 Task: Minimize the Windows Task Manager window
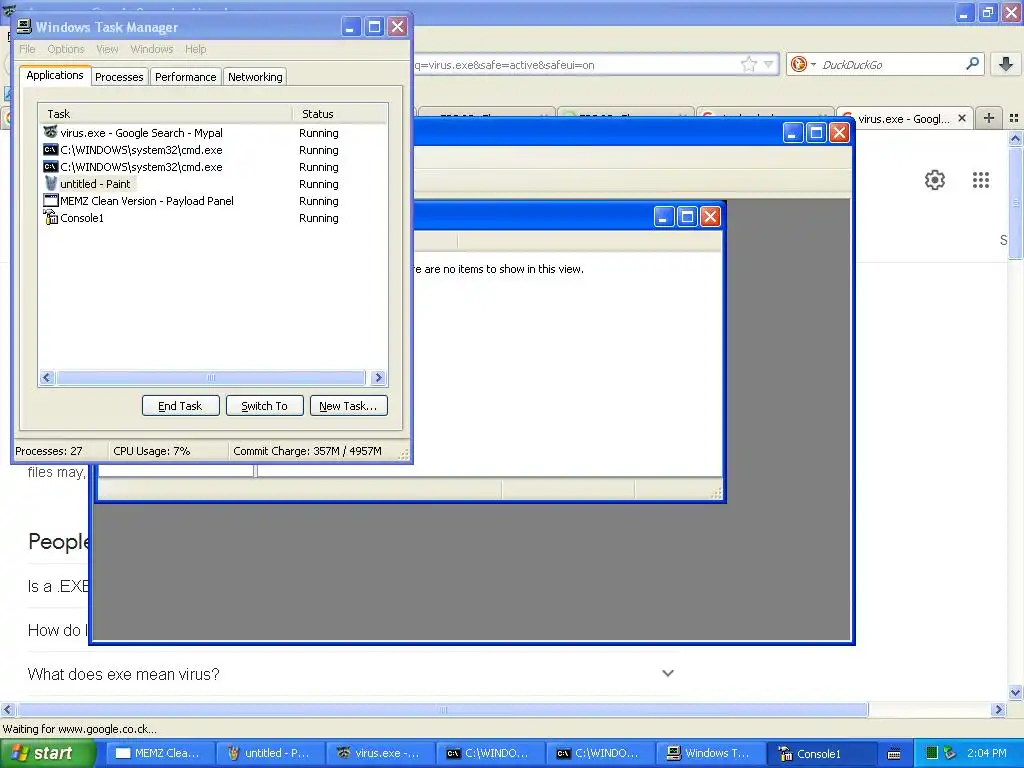(350, 27)
